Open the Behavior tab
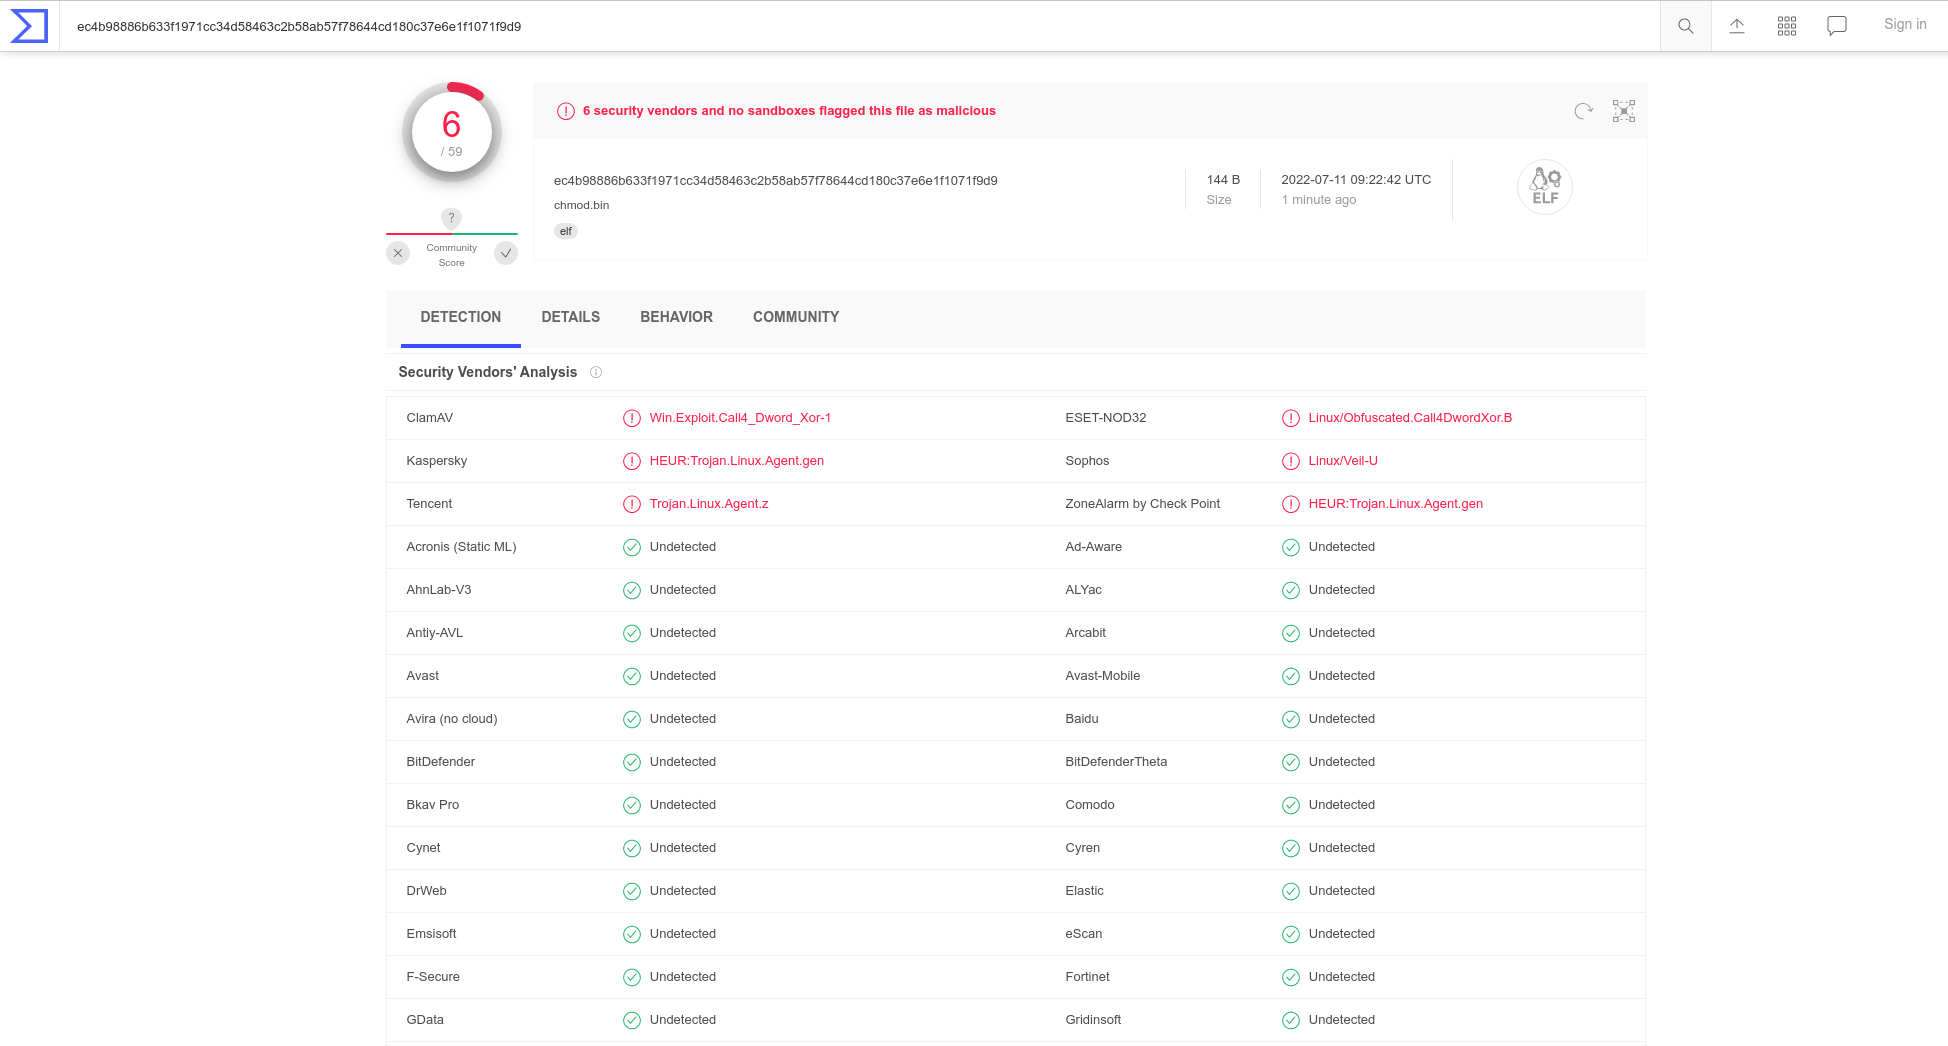 pos(677,317)
